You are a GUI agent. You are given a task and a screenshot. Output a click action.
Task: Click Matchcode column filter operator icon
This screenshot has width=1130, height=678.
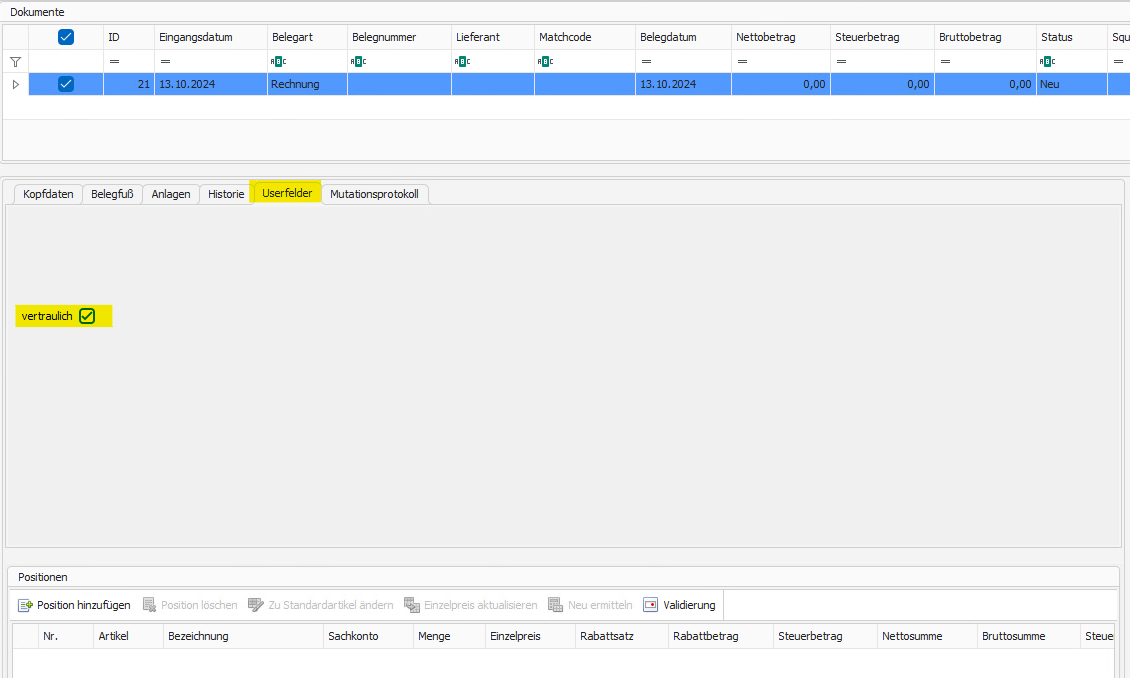tap(545, 62)
